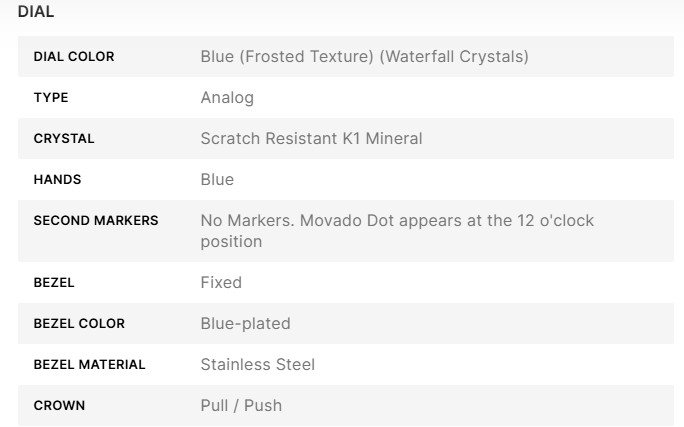
Task: Click the Analog value text
Action: pos(227,98)
